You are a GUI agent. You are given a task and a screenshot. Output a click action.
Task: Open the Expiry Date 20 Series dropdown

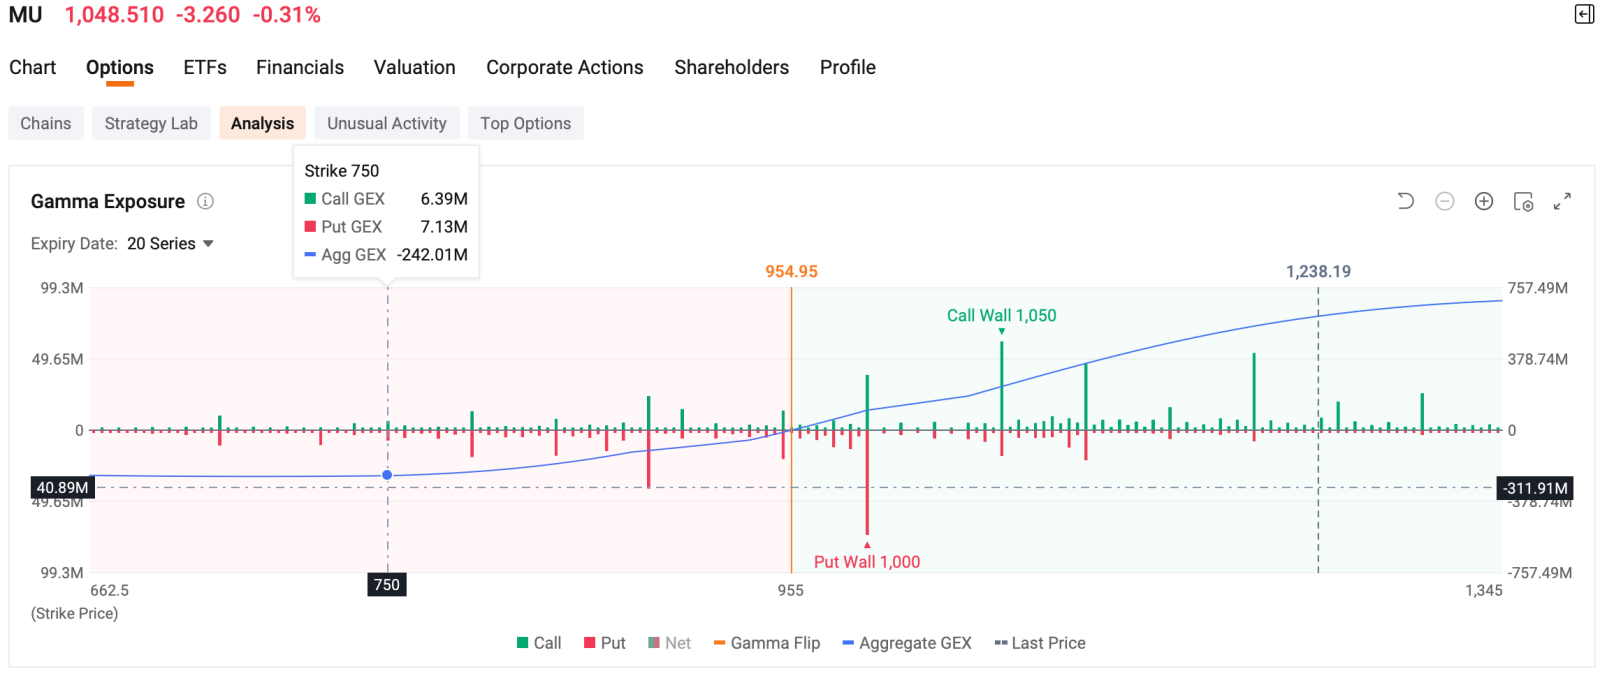pyautogui.click(x=170, y=244)
